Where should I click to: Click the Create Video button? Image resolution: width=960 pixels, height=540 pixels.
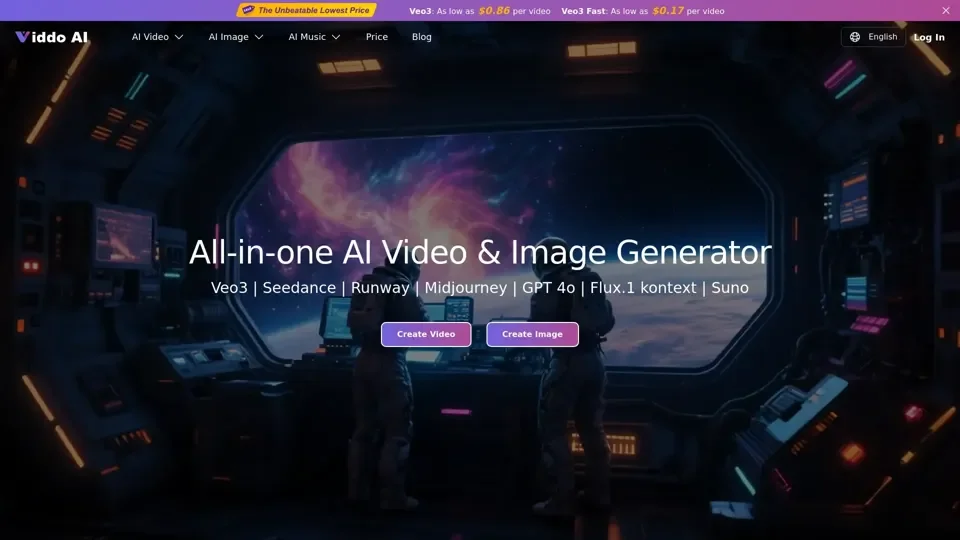pos(426,334)
